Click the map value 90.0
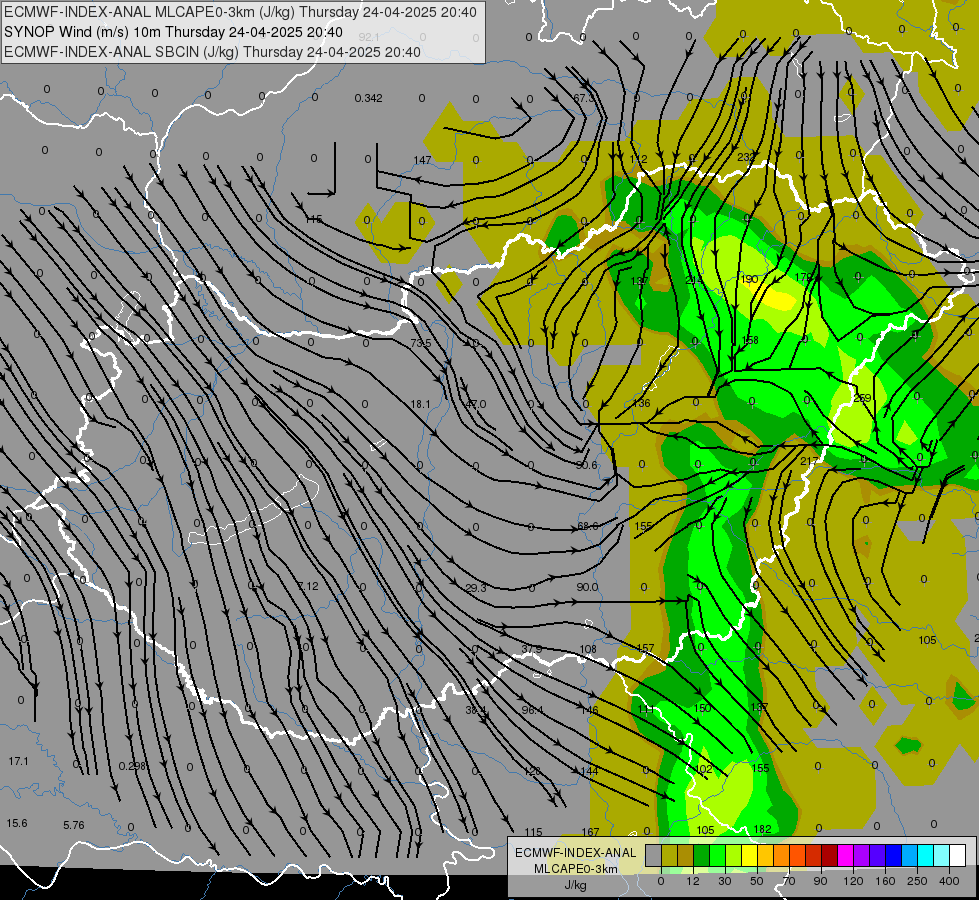Screen dimensions: 979x900 click(588, 587)
